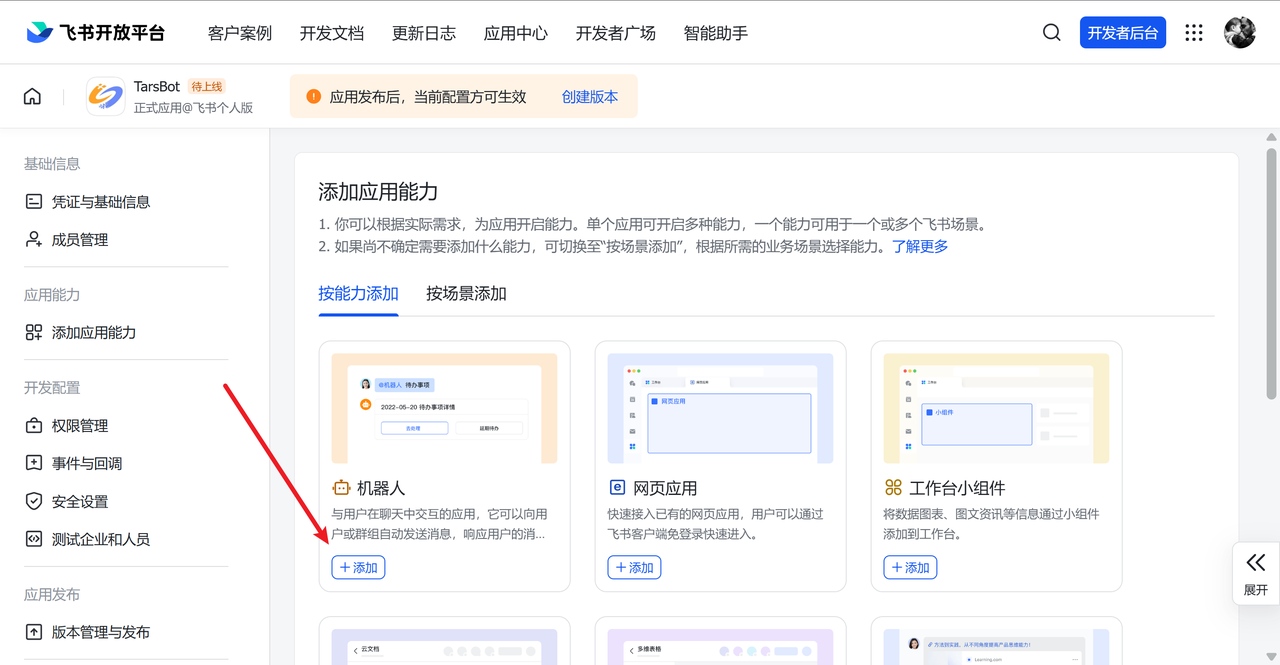1280x665 pixels.
Task: Open the nine-dot app grid menu
Action: click(x=1193, y=33)
